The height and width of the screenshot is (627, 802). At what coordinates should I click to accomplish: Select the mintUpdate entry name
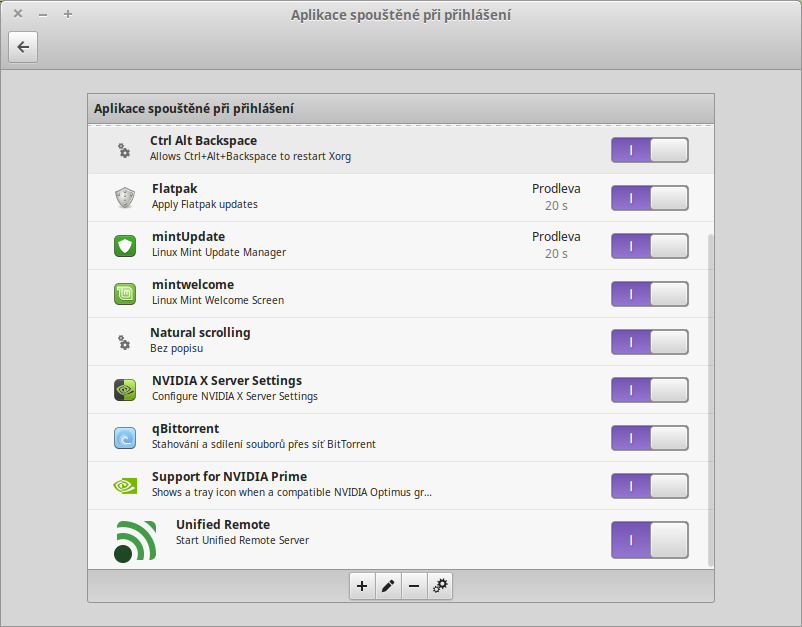(x=188, y=237)
